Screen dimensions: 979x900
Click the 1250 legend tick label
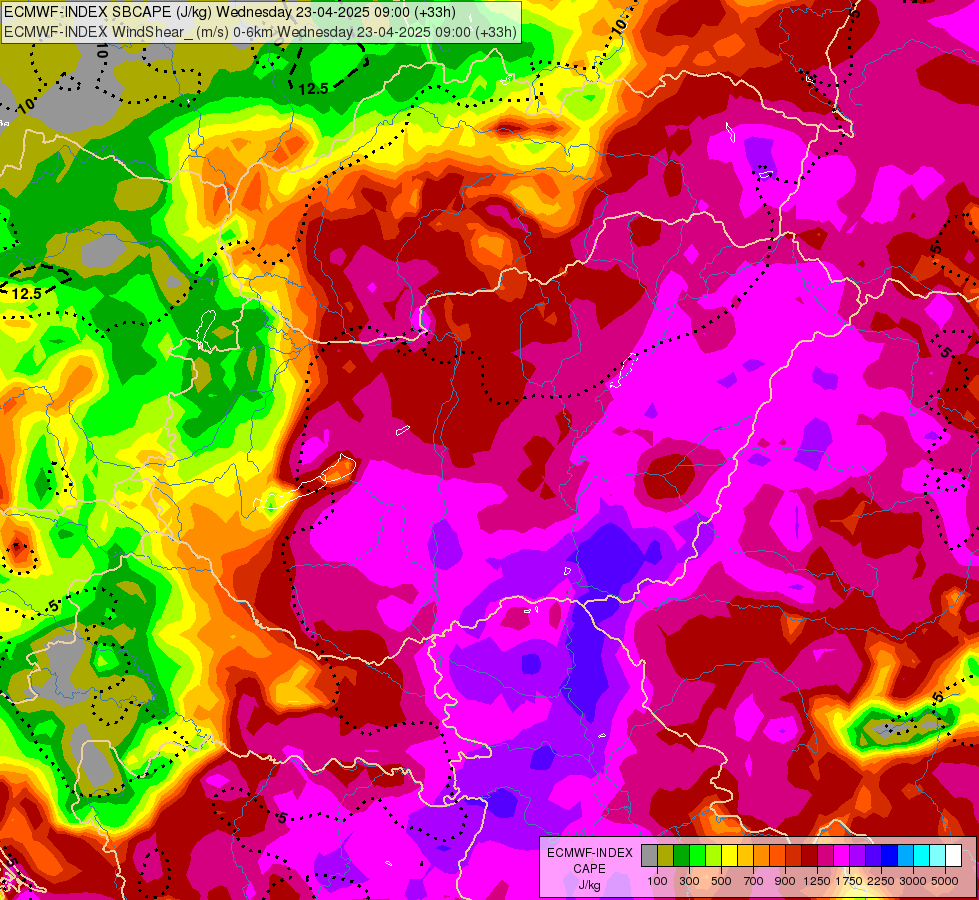point(817,881)
